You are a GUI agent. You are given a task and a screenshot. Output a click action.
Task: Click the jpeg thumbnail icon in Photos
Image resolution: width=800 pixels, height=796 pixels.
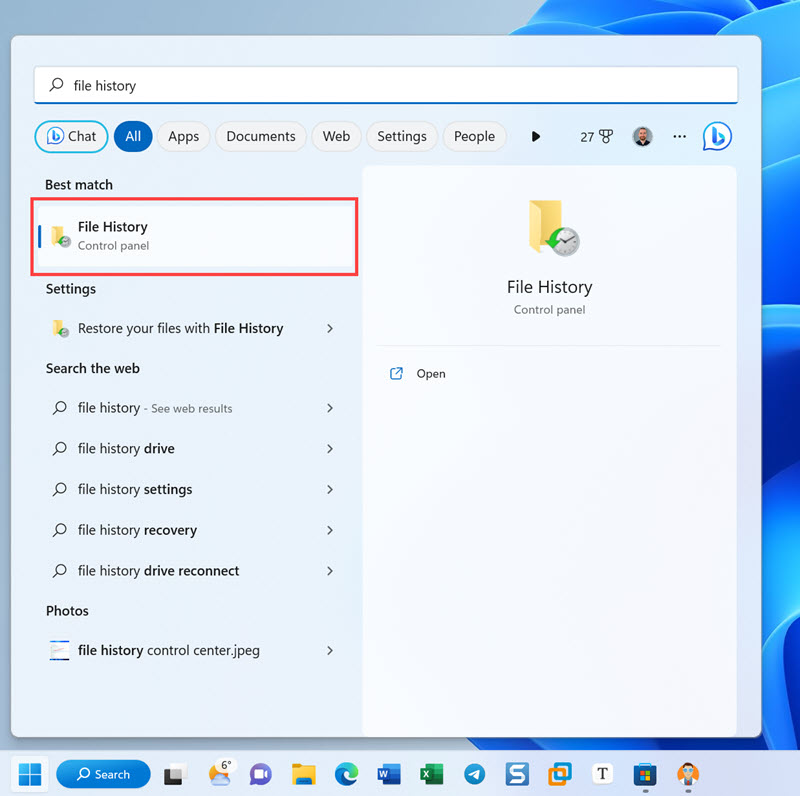pos(59,650)
